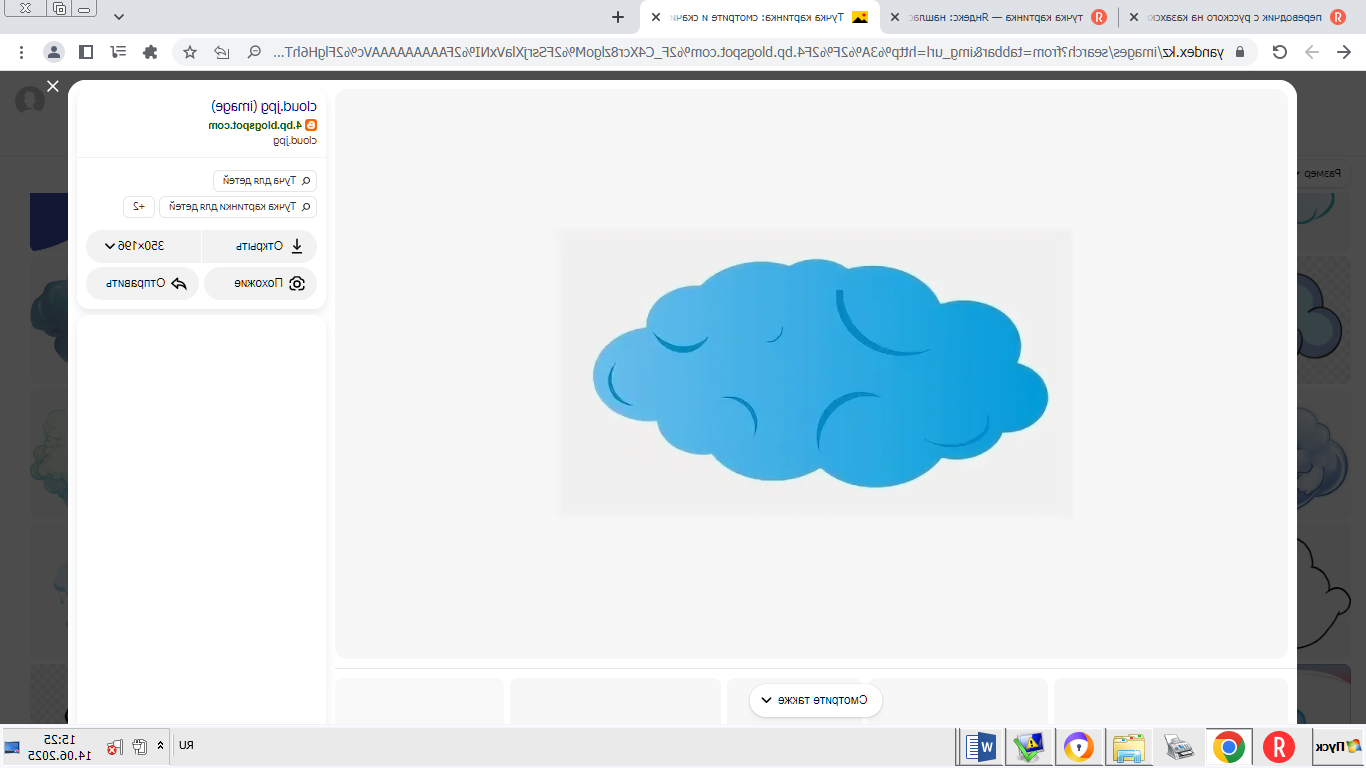Click the Открыть download button
Screen dimensions: 1366x768
pos(260,246)
